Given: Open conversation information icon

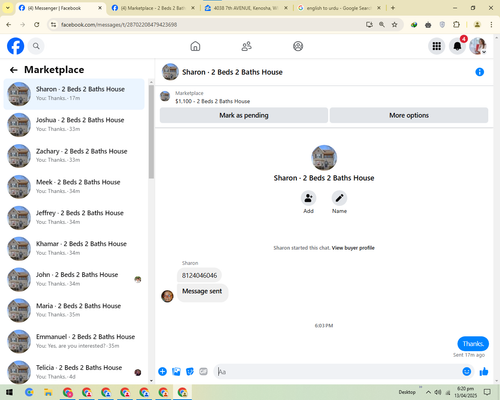Looking at the screenshot, I should (479, 72).
